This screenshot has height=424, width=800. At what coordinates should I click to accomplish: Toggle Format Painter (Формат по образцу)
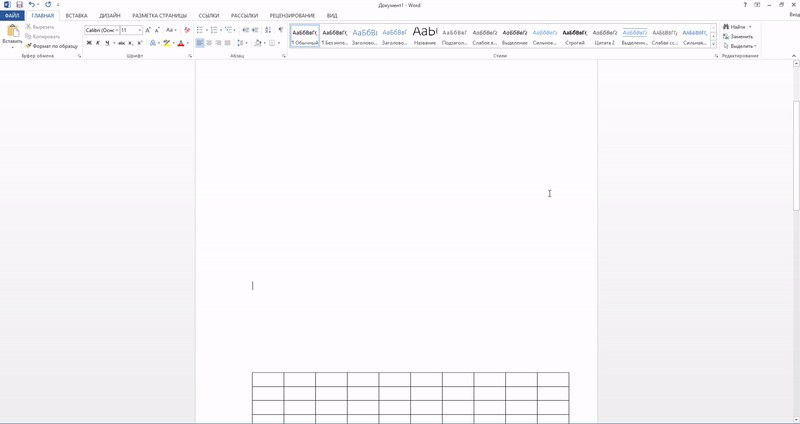coord(52,46)
